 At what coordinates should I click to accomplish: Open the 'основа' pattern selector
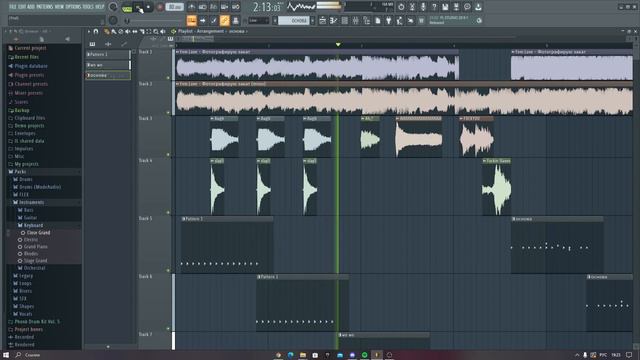[294, 20]
